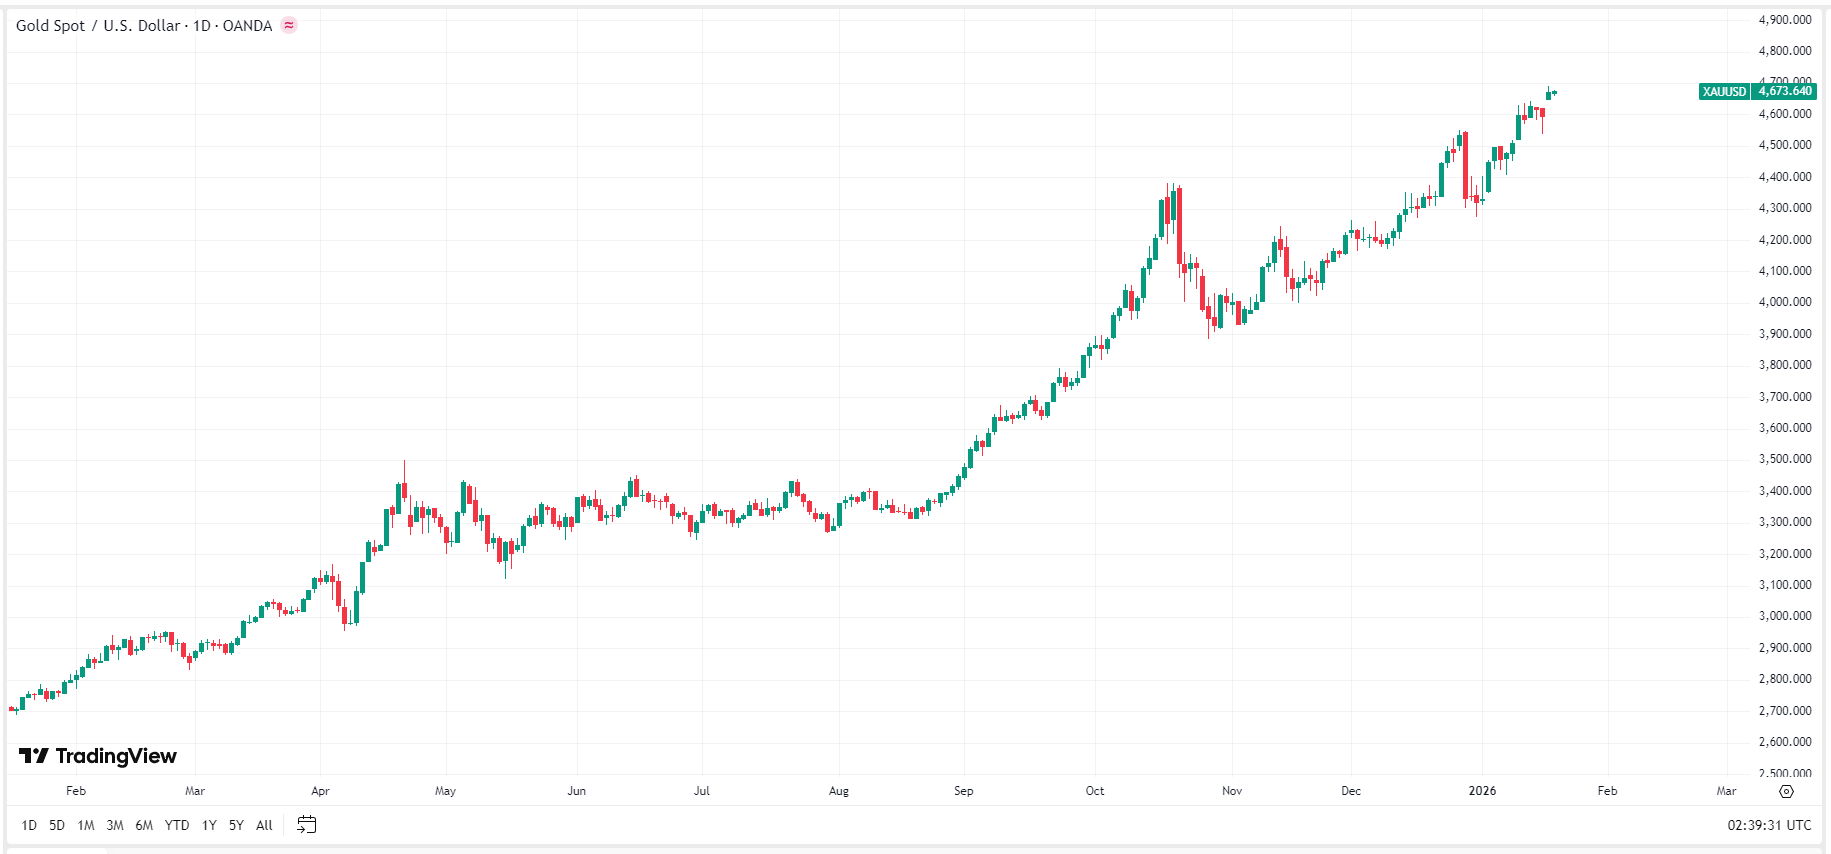Viewport: 1831px width, 854px height.
Task: Open chart settings via the gear icon
Action: click(1787, 790)
